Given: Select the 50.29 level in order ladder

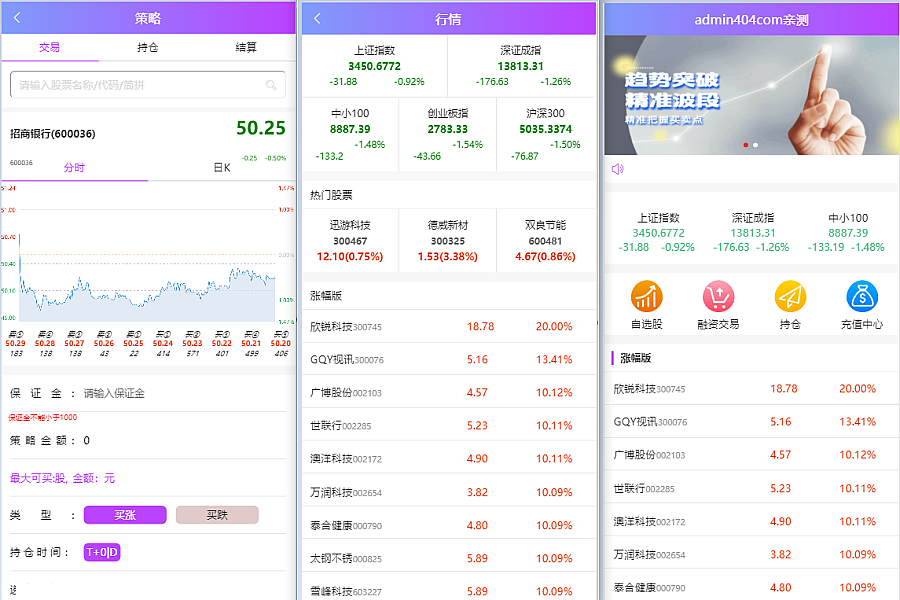Looking at the screenshot, I should point(15,343).
